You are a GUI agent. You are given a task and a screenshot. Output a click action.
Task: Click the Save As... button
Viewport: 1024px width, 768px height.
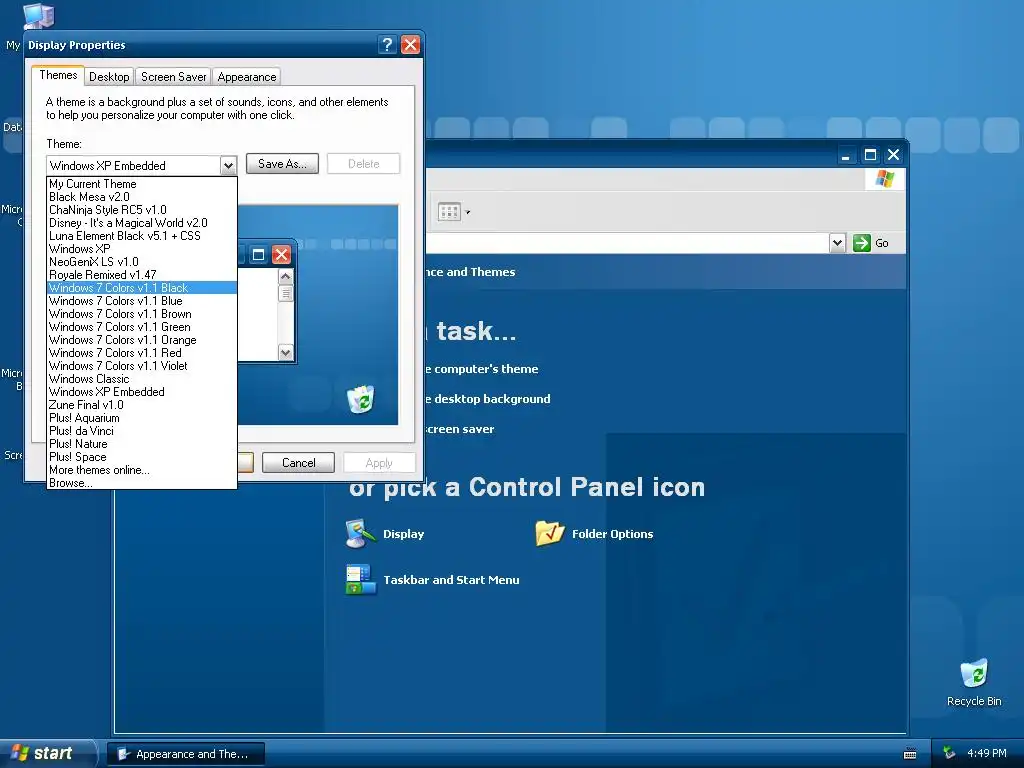coord(282,164)
